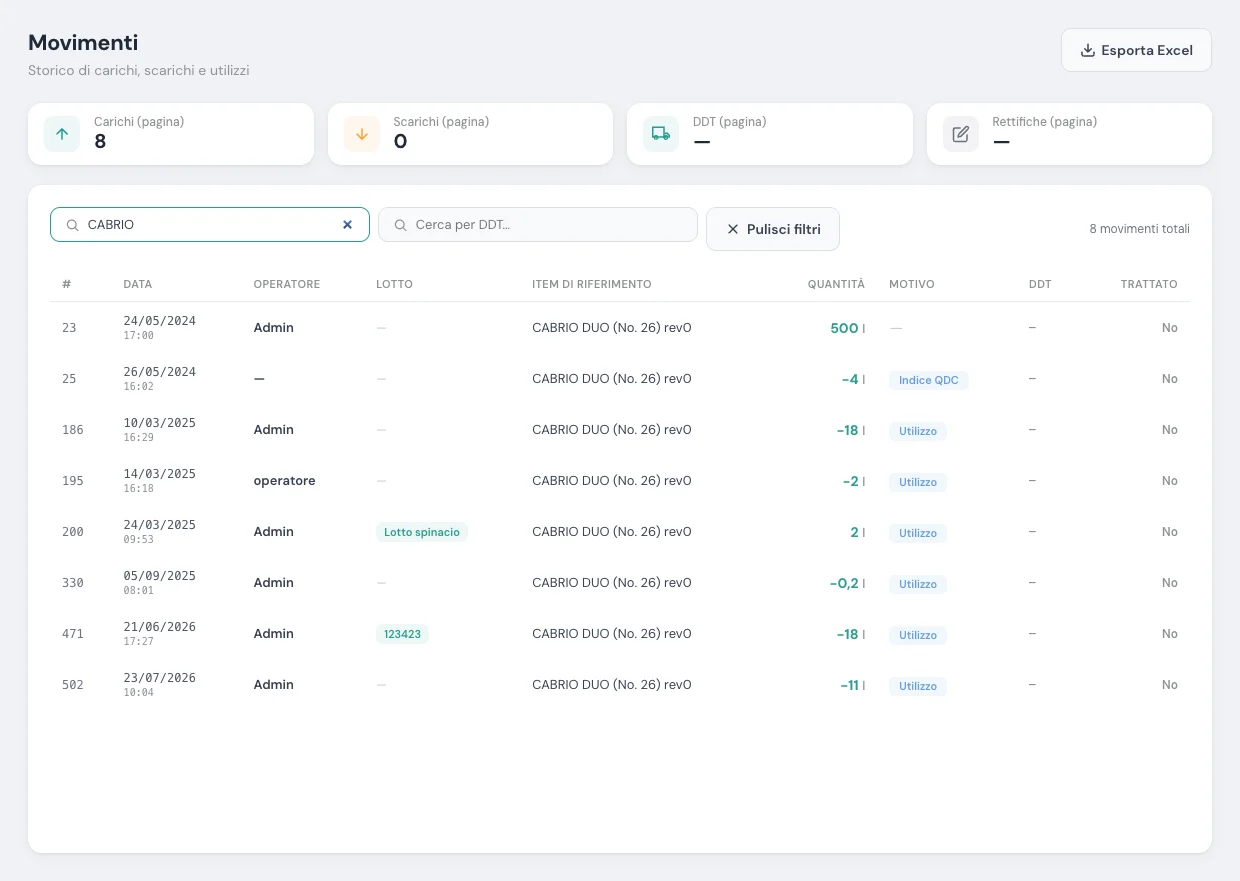Image resolution: width=1240 pixels, height=881 pixels.
Task: Click the DDT truck icon
Action: [661, 134]
